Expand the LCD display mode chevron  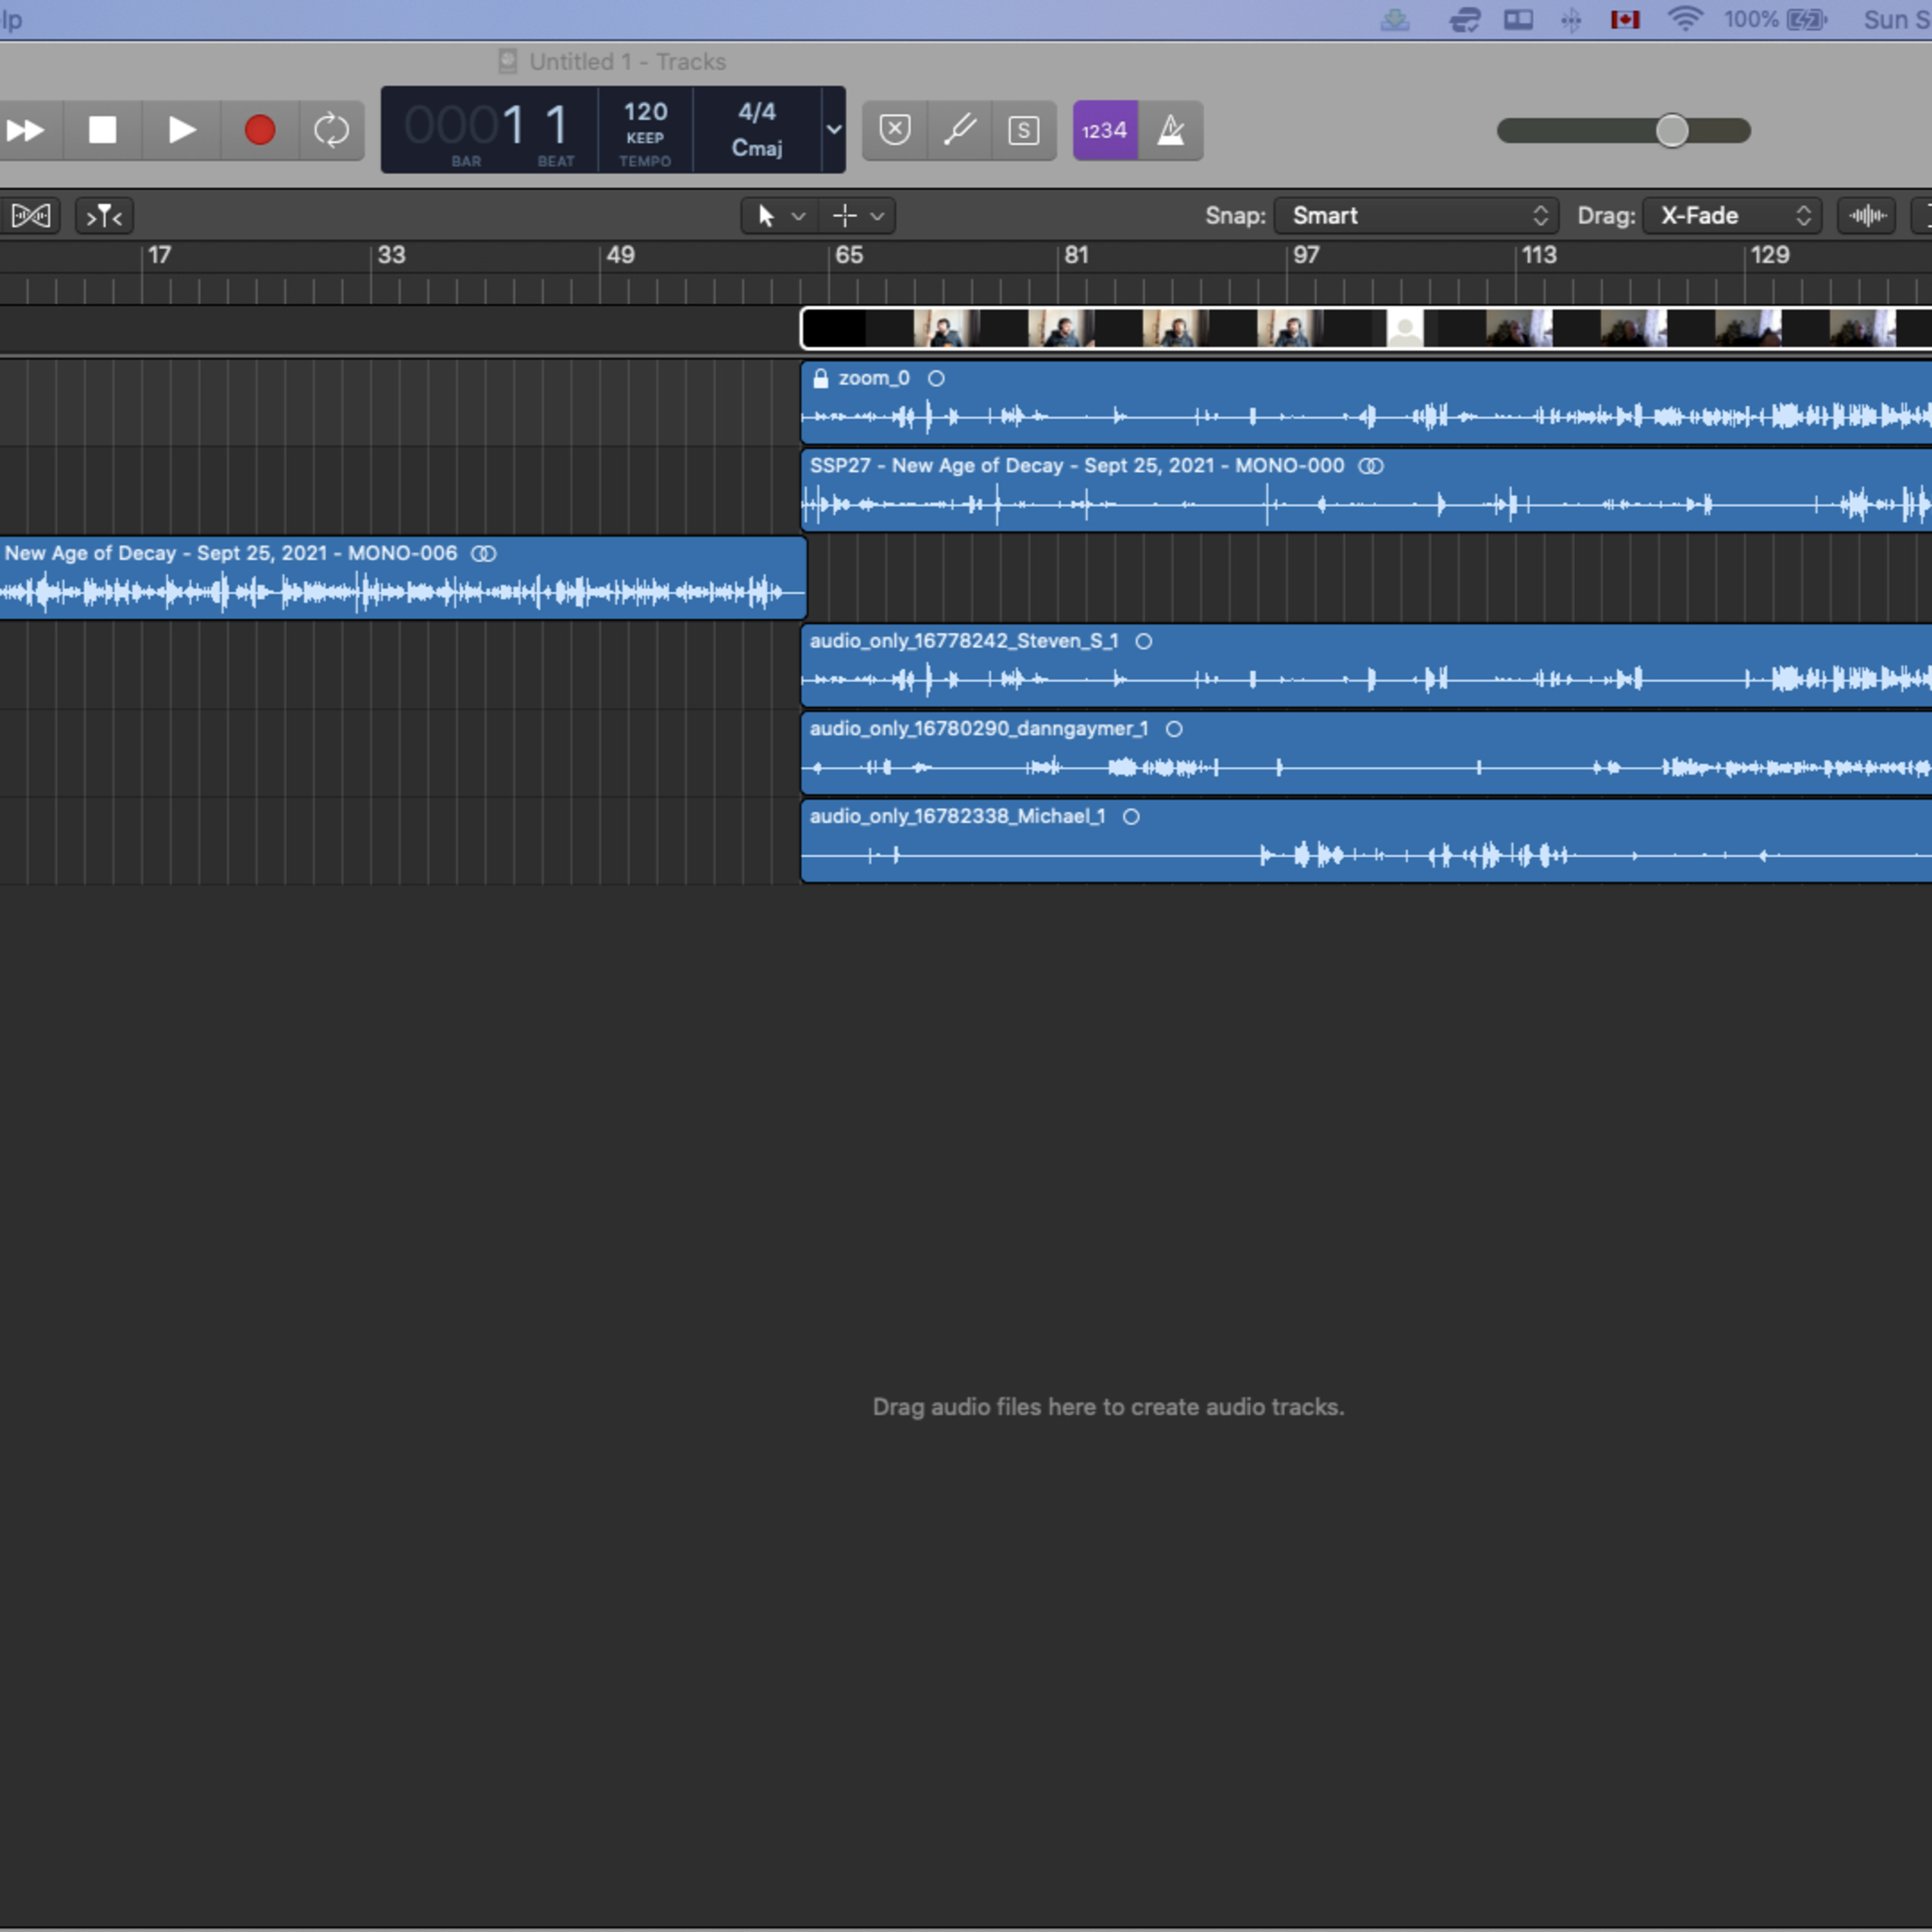coord(833,130)
